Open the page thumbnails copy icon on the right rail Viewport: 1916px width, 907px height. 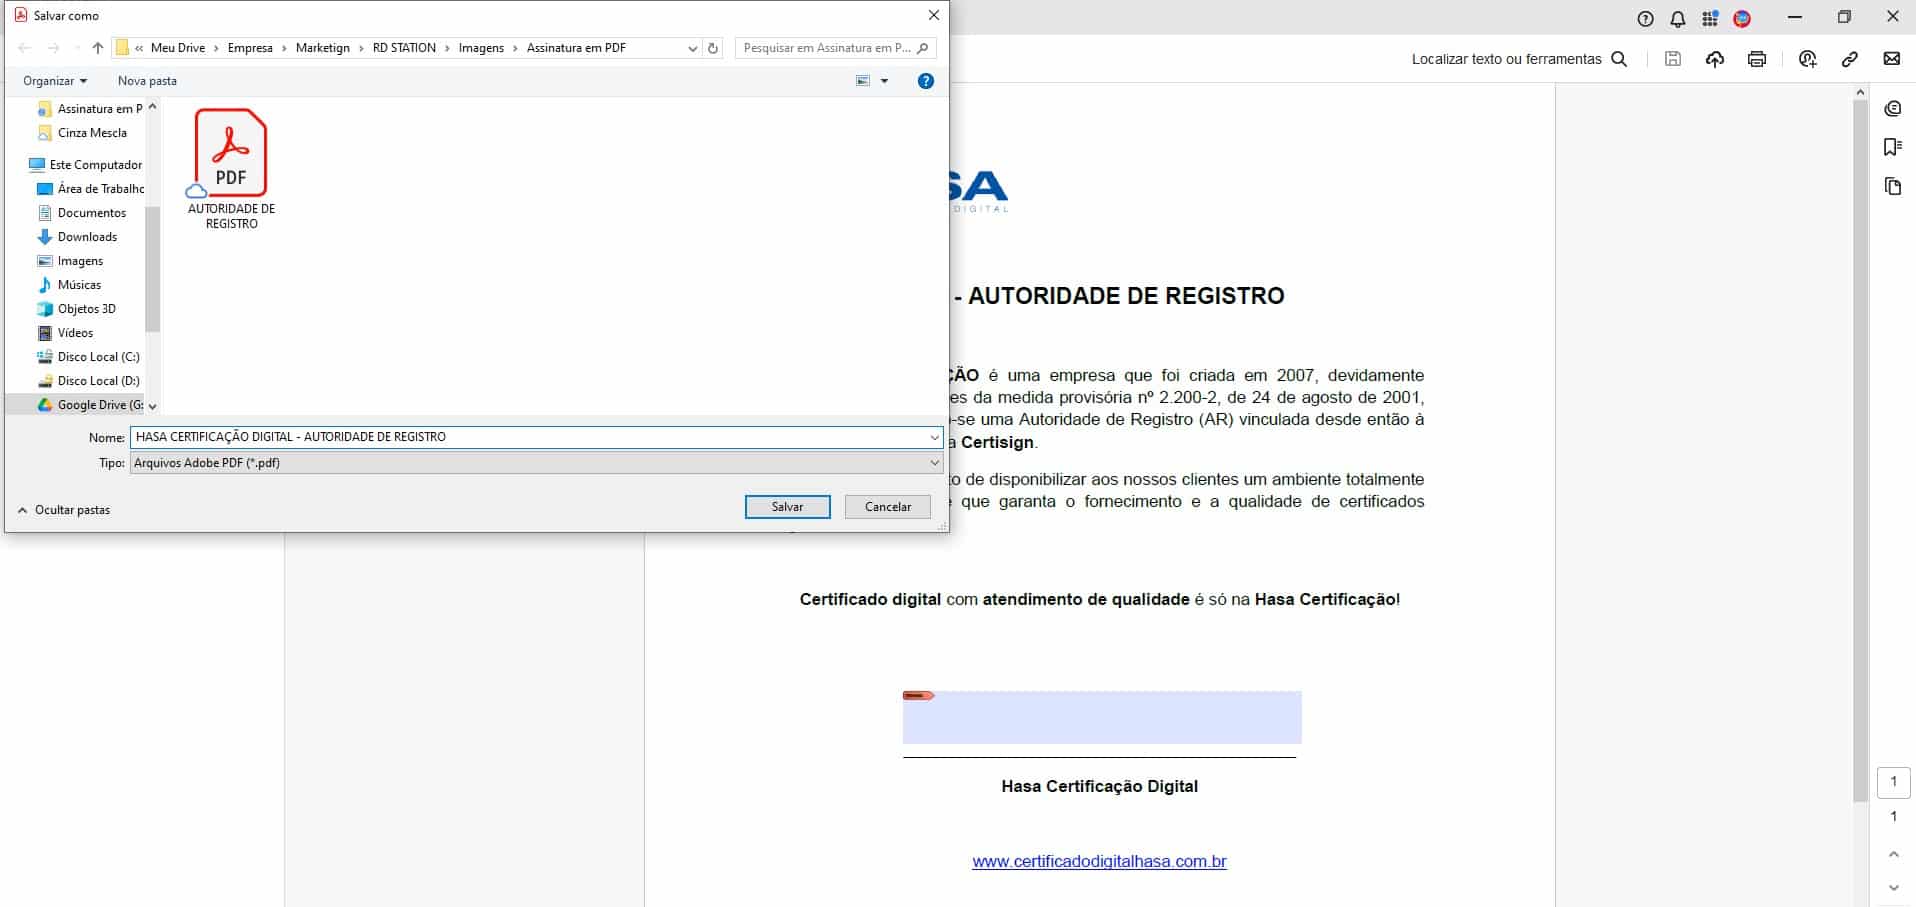pos(1892,186)
